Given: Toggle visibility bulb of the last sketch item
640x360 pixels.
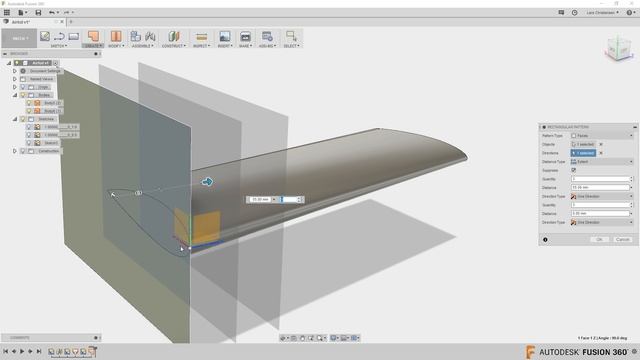Looking at the screenshot, I should (x=29, y=143).
